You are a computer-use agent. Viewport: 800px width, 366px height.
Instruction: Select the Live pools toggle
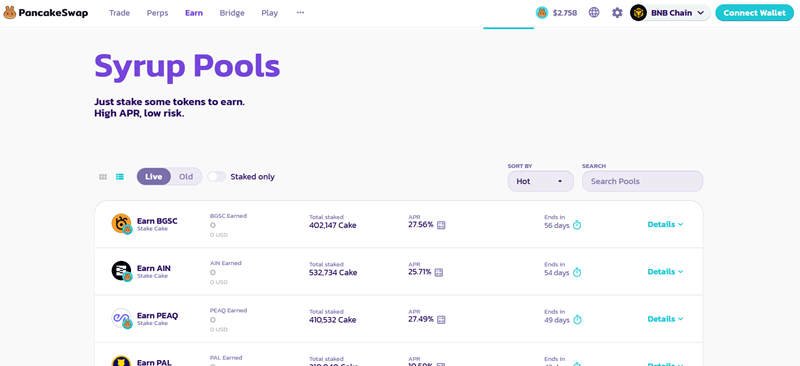pyautogui.click(x=154, y=177)
